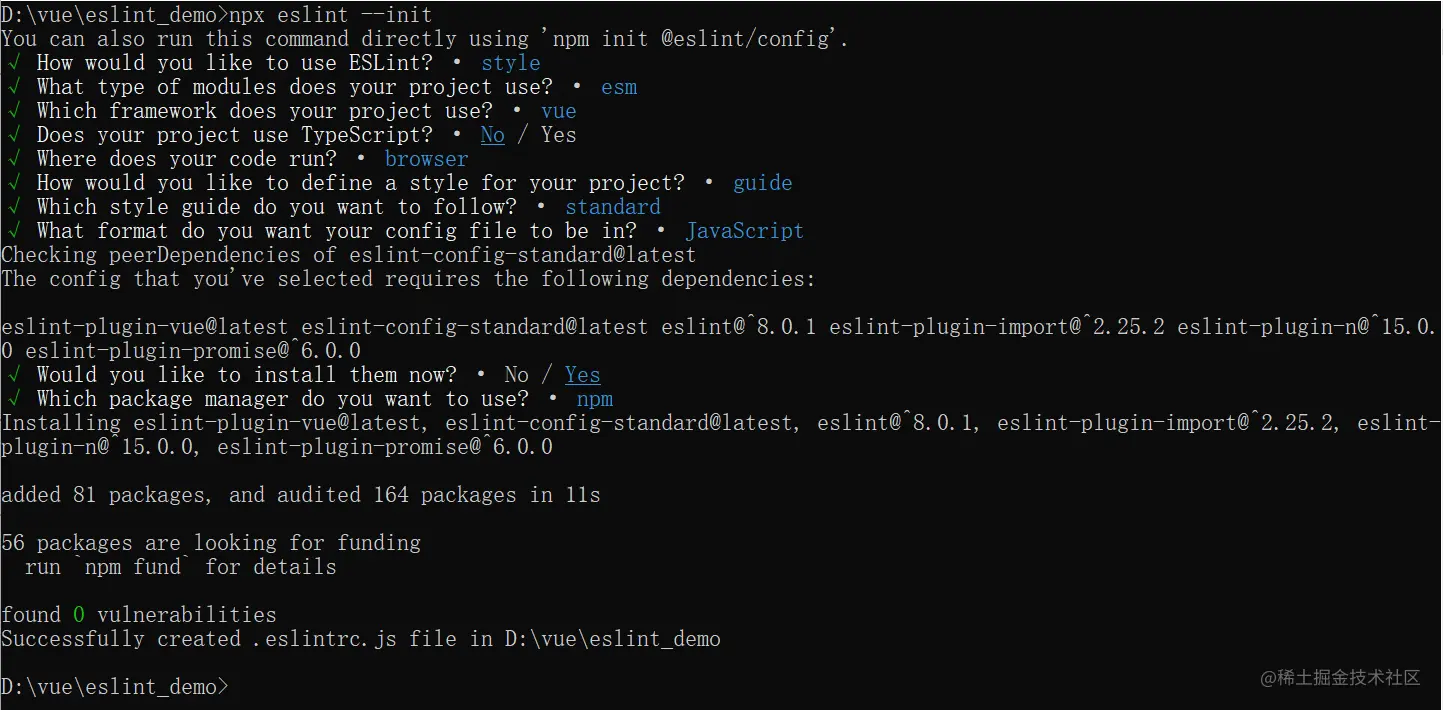Viewport: 1443px width, 710px height.
Task: Select underlined 'No' on the TypeScript question
Action: 493,135
